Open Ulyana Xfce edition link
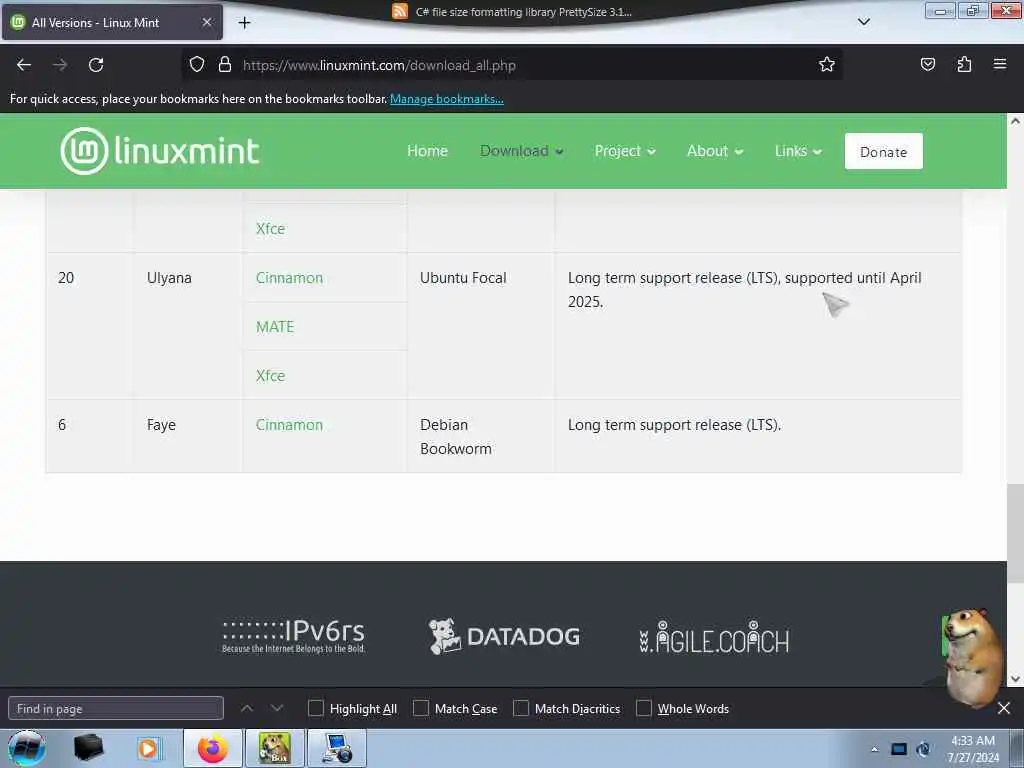This screenshot has height=768, width=1024. (x=270, y=376)
